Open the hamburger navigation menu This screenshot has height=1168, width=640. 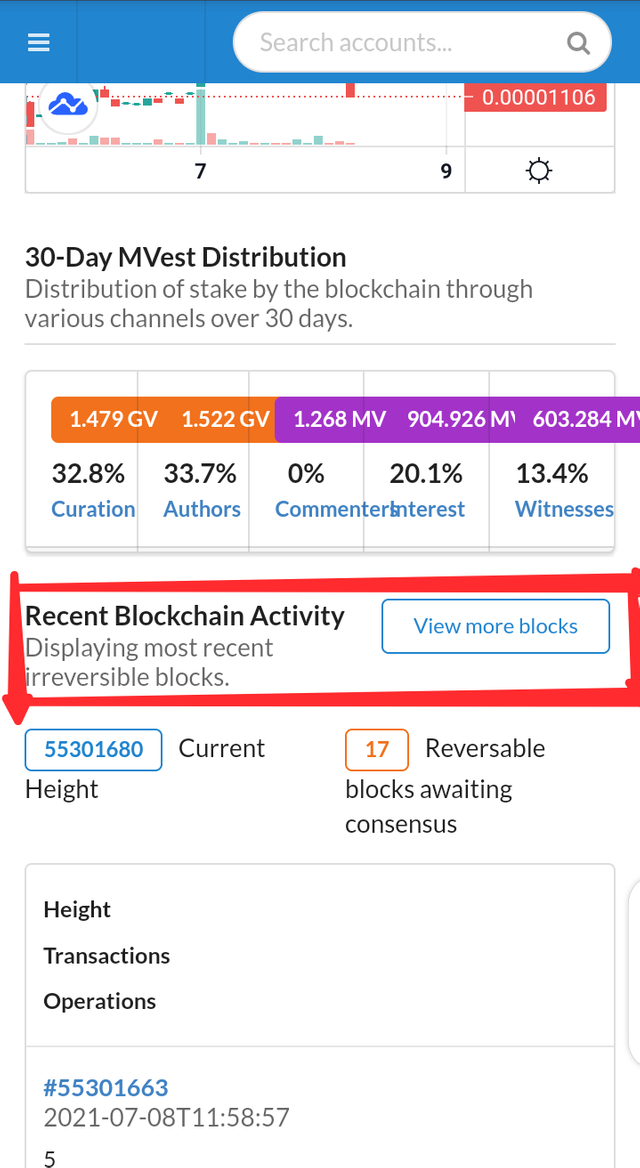coord(39,42)
